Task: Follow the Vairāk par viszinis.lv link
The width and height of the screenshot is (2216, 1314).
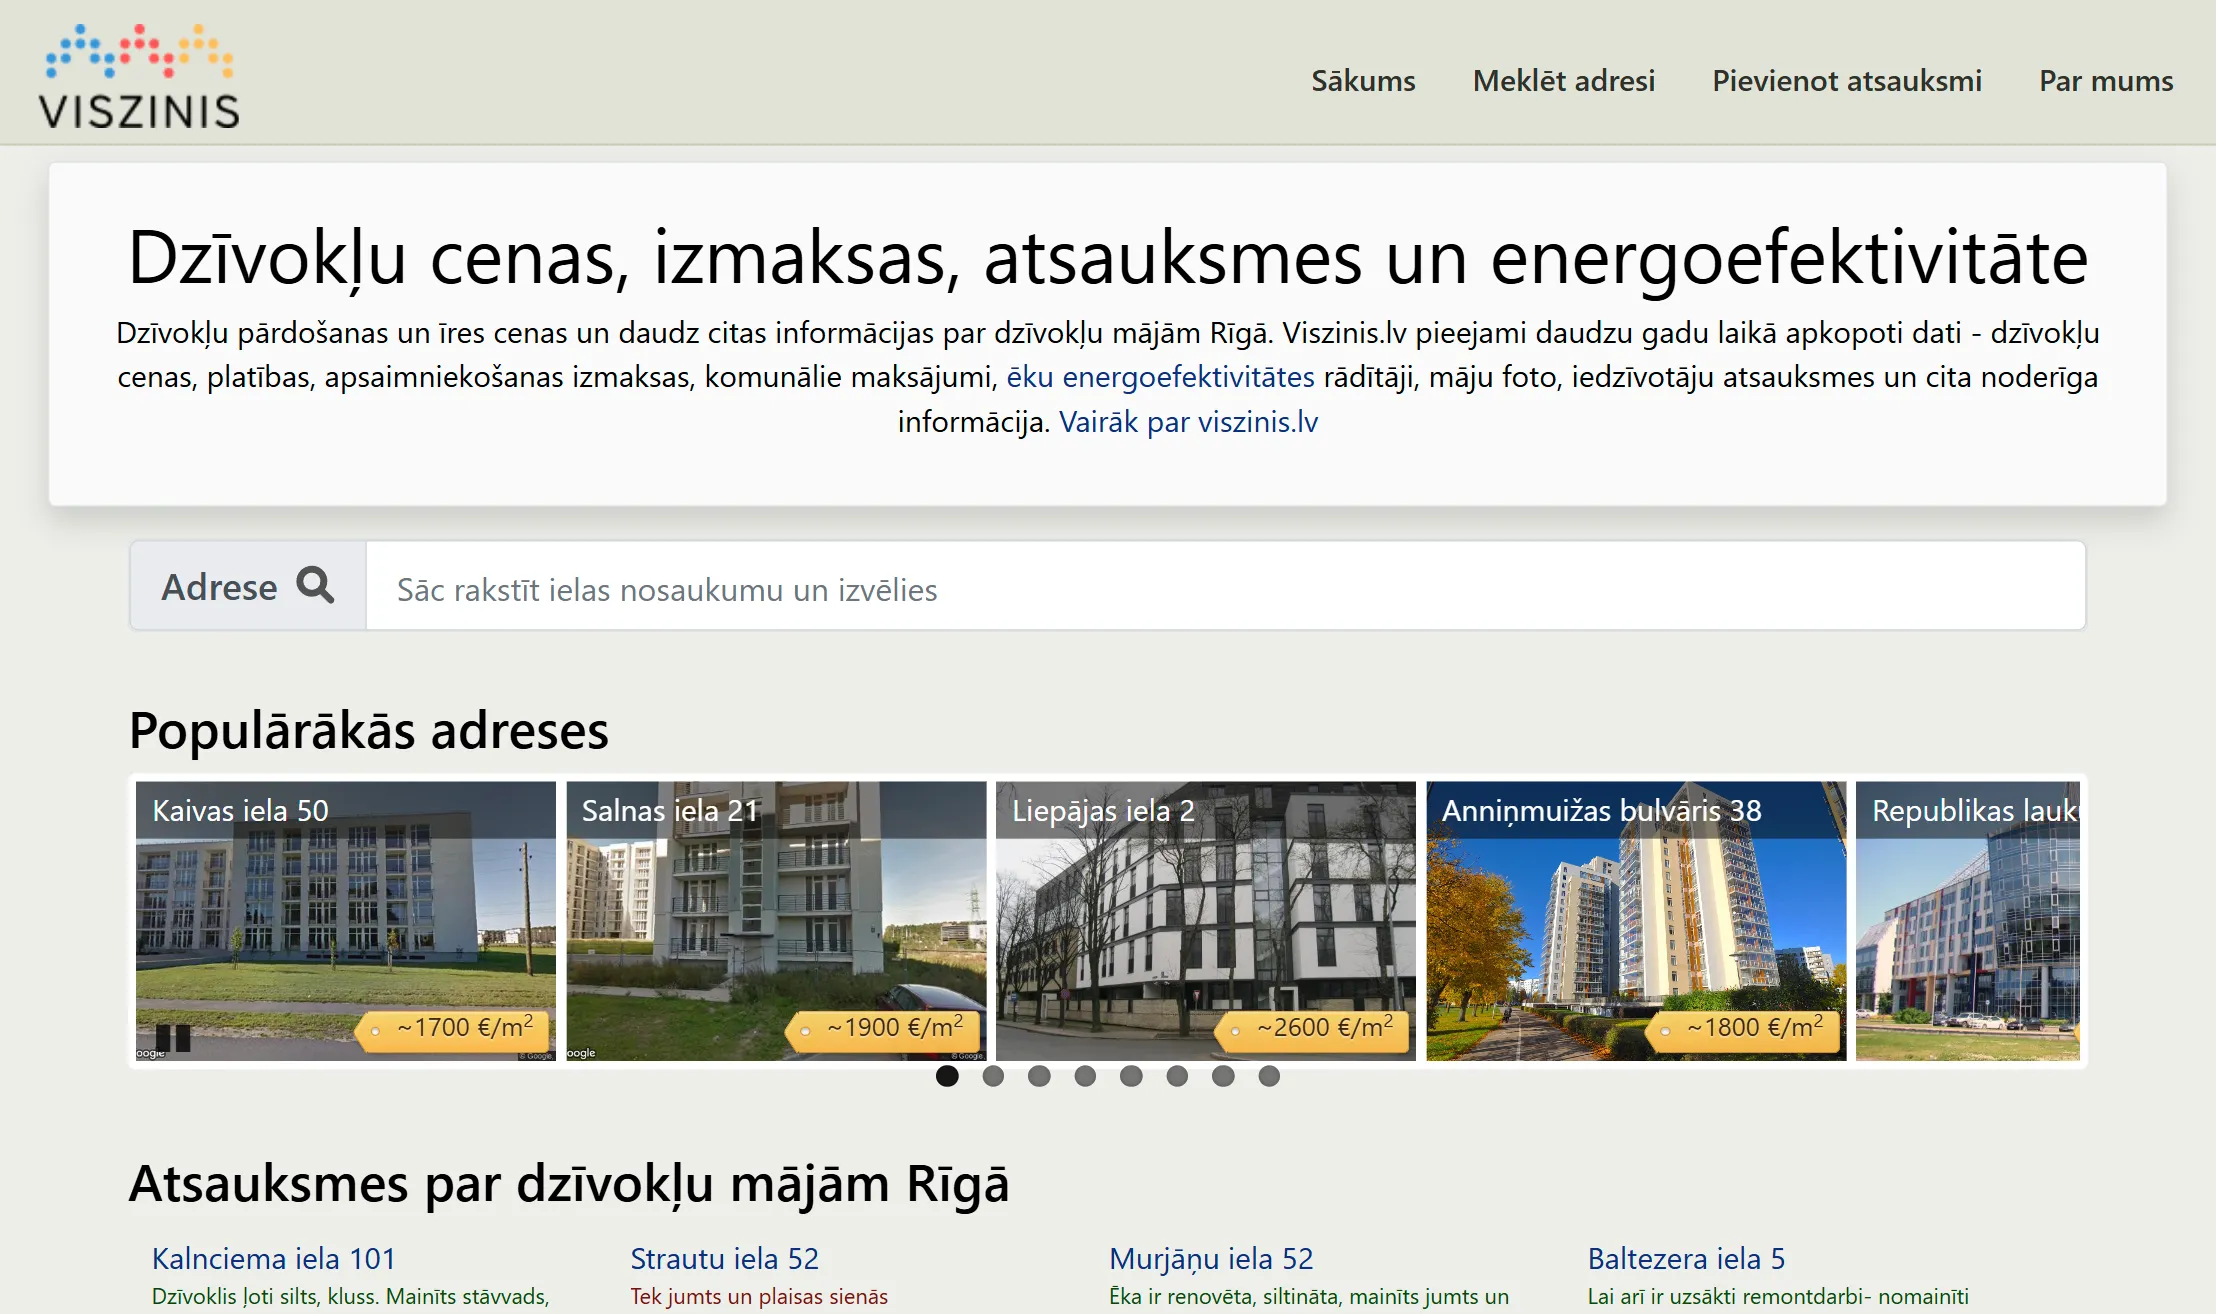Action: pos(1188,422)
